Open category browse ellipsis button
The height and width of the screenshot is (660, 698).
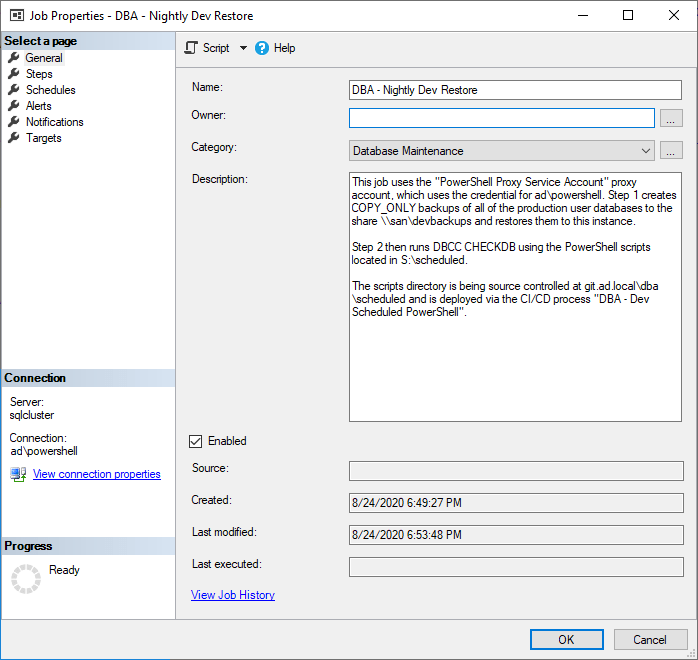pos(671,150)
